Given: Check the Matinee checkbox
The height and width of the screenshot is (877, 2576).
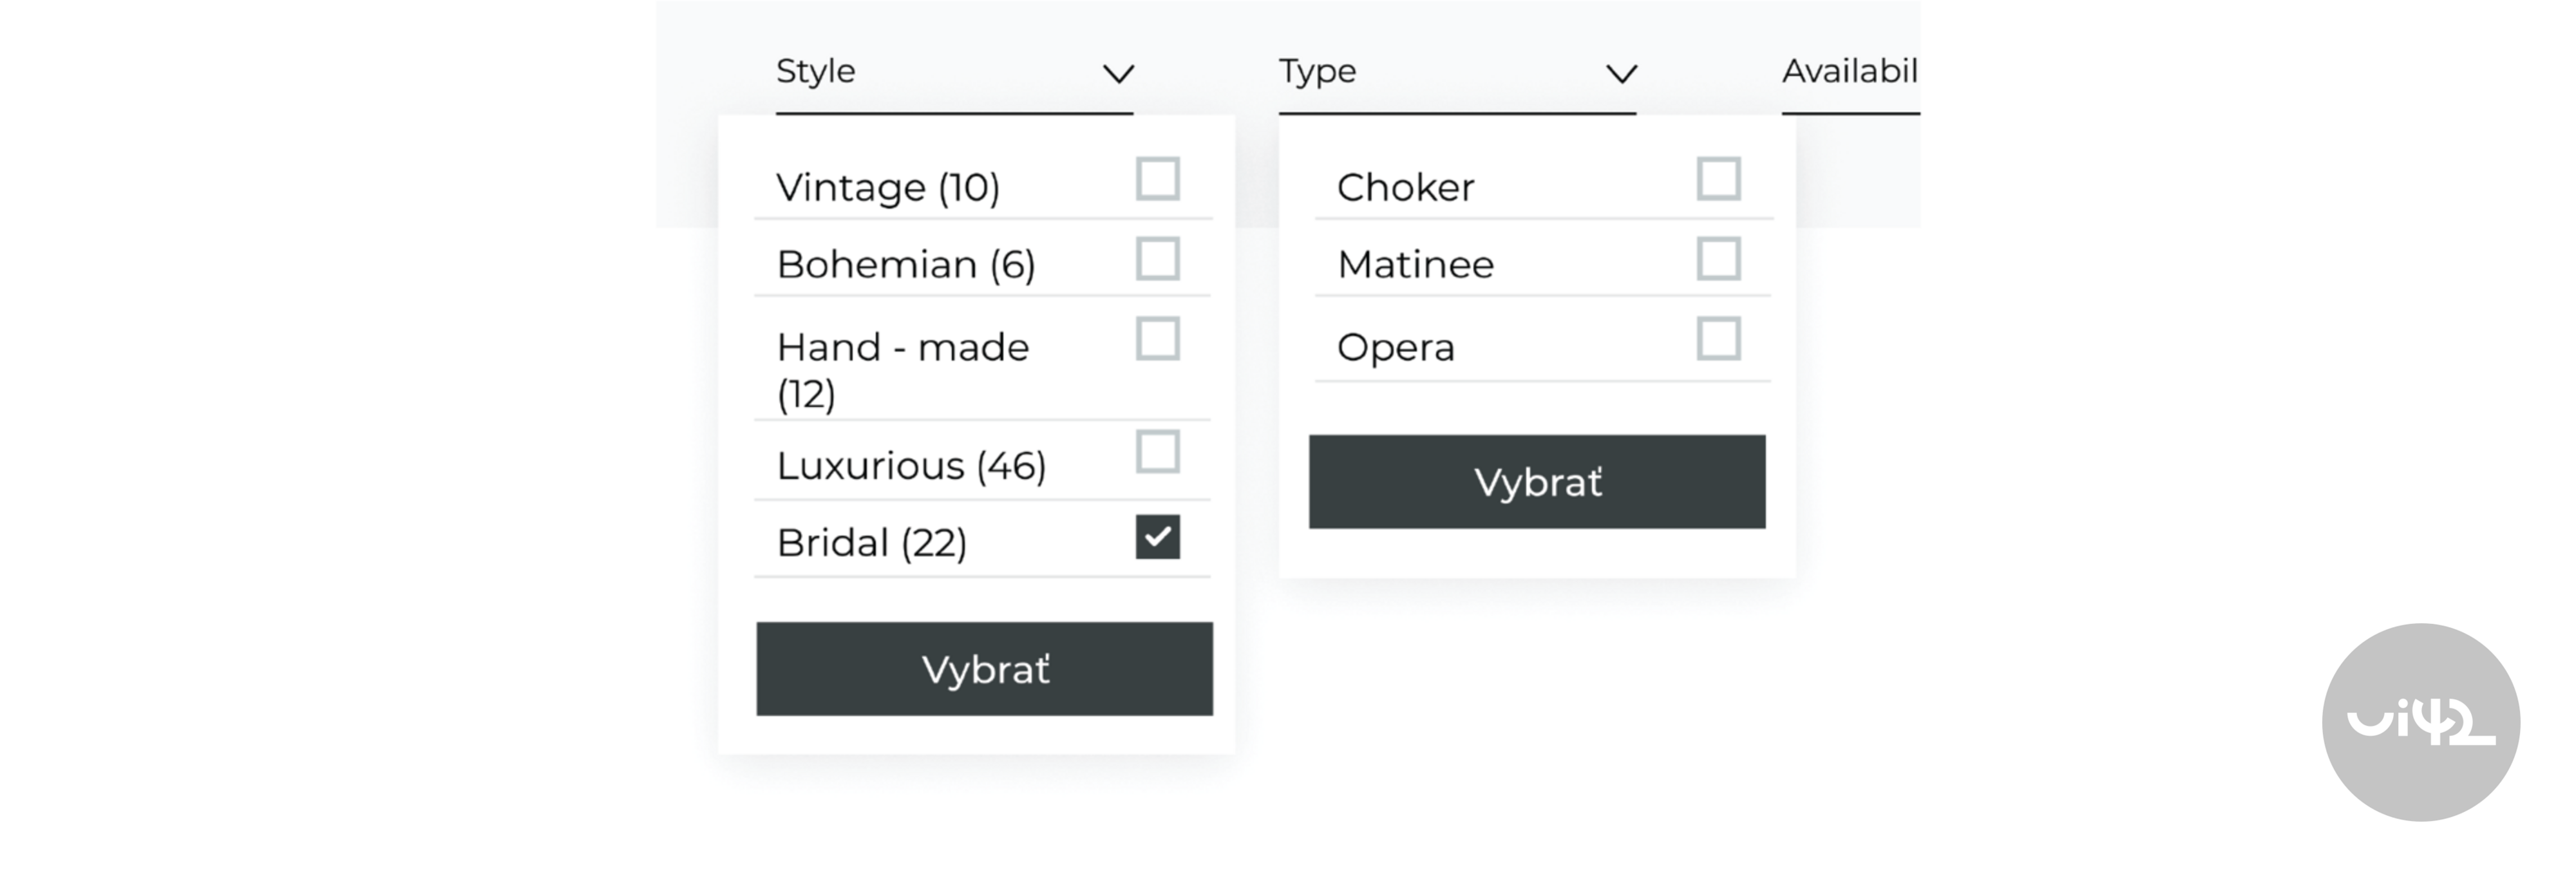Looking at the screenshot, I should point(1720,258).
